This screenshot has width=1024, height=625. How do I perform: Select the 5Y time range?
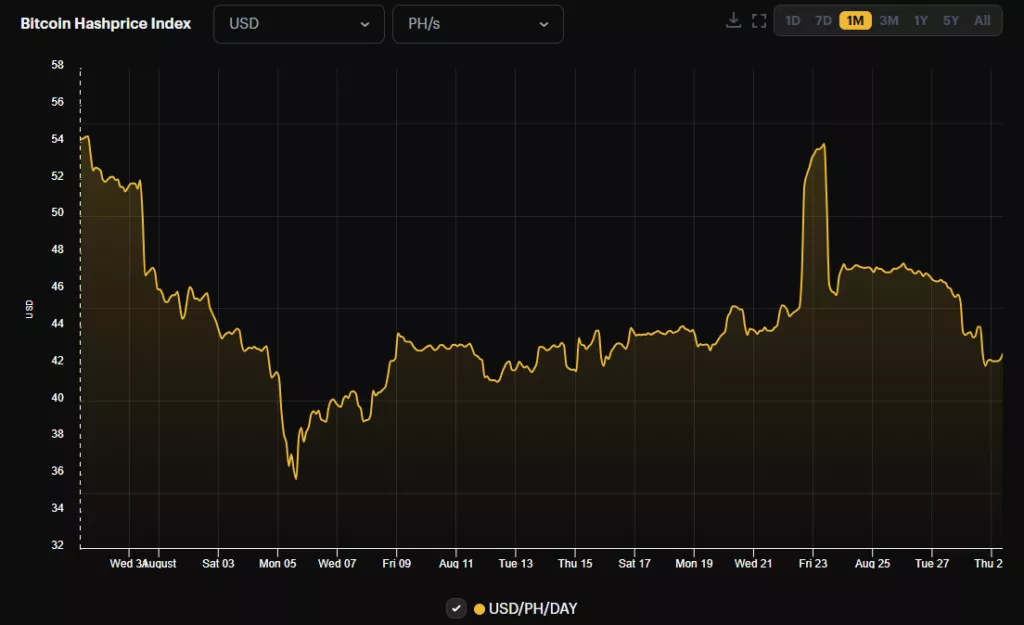click(950, 21)
